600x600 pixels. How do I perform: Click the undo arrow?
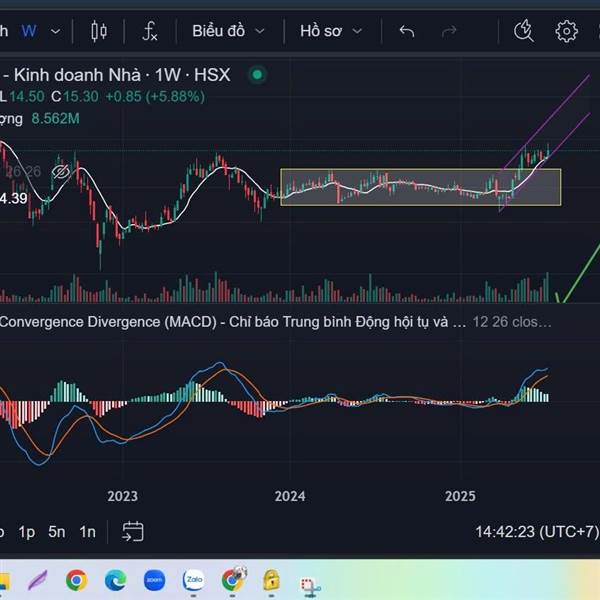(x=406, y=31)
